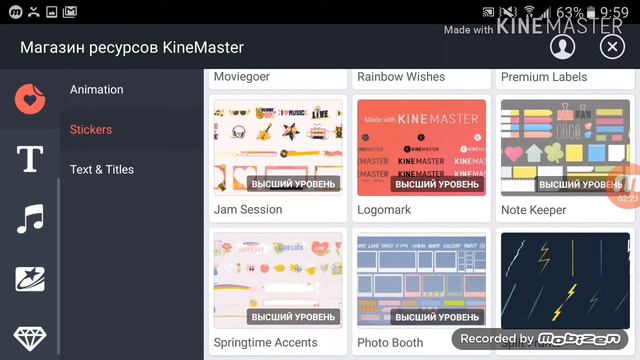Click the Rainbow Wishes pack title
Screen dimensions: 640x360
[401, 77]
